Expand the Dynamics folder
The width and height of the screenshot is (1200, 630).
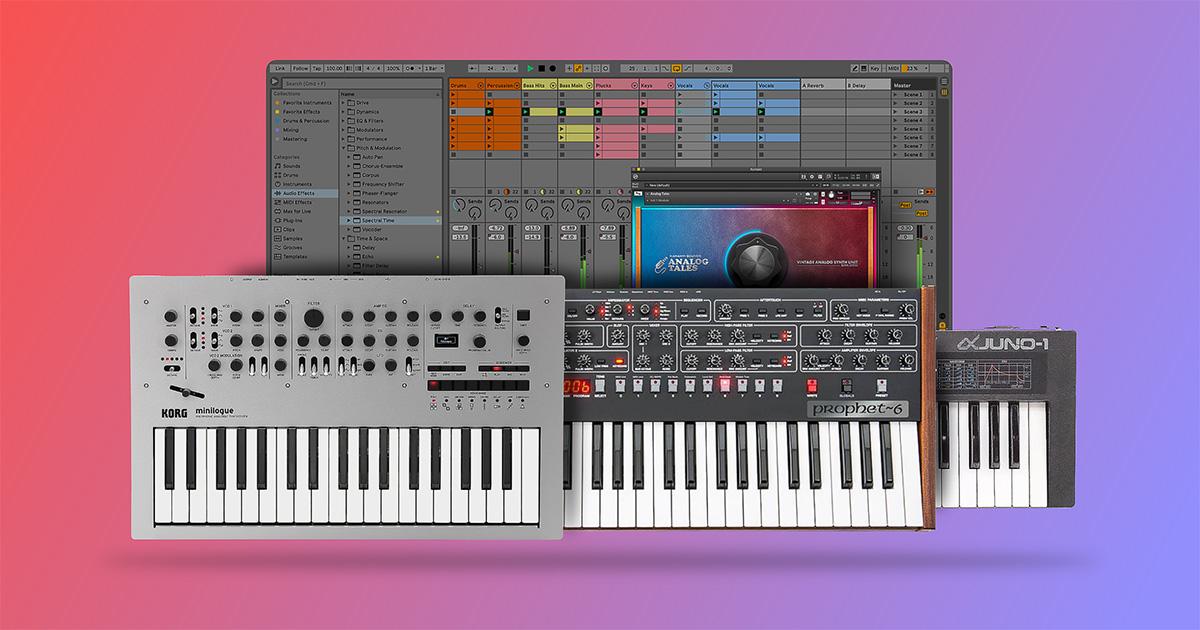click(343, 112)
